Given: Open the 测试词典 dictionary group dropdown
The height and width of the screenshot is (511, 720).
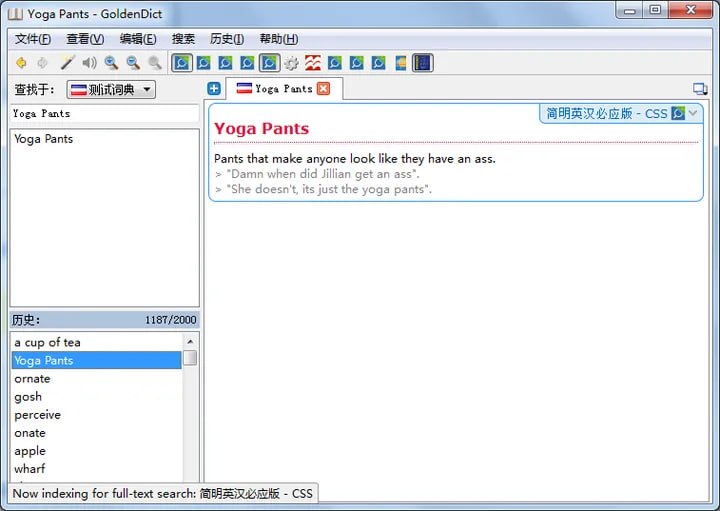Looking at the screenshot, I should click(x=111, y=90).
